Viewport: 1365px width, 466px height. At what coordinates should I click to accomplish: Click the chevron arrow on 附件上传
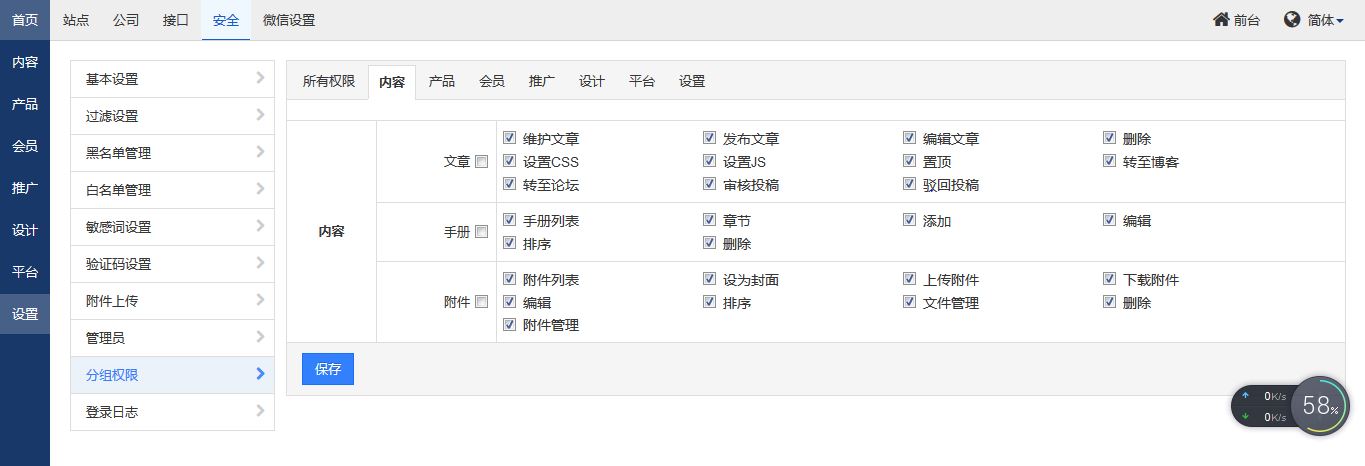260,300
